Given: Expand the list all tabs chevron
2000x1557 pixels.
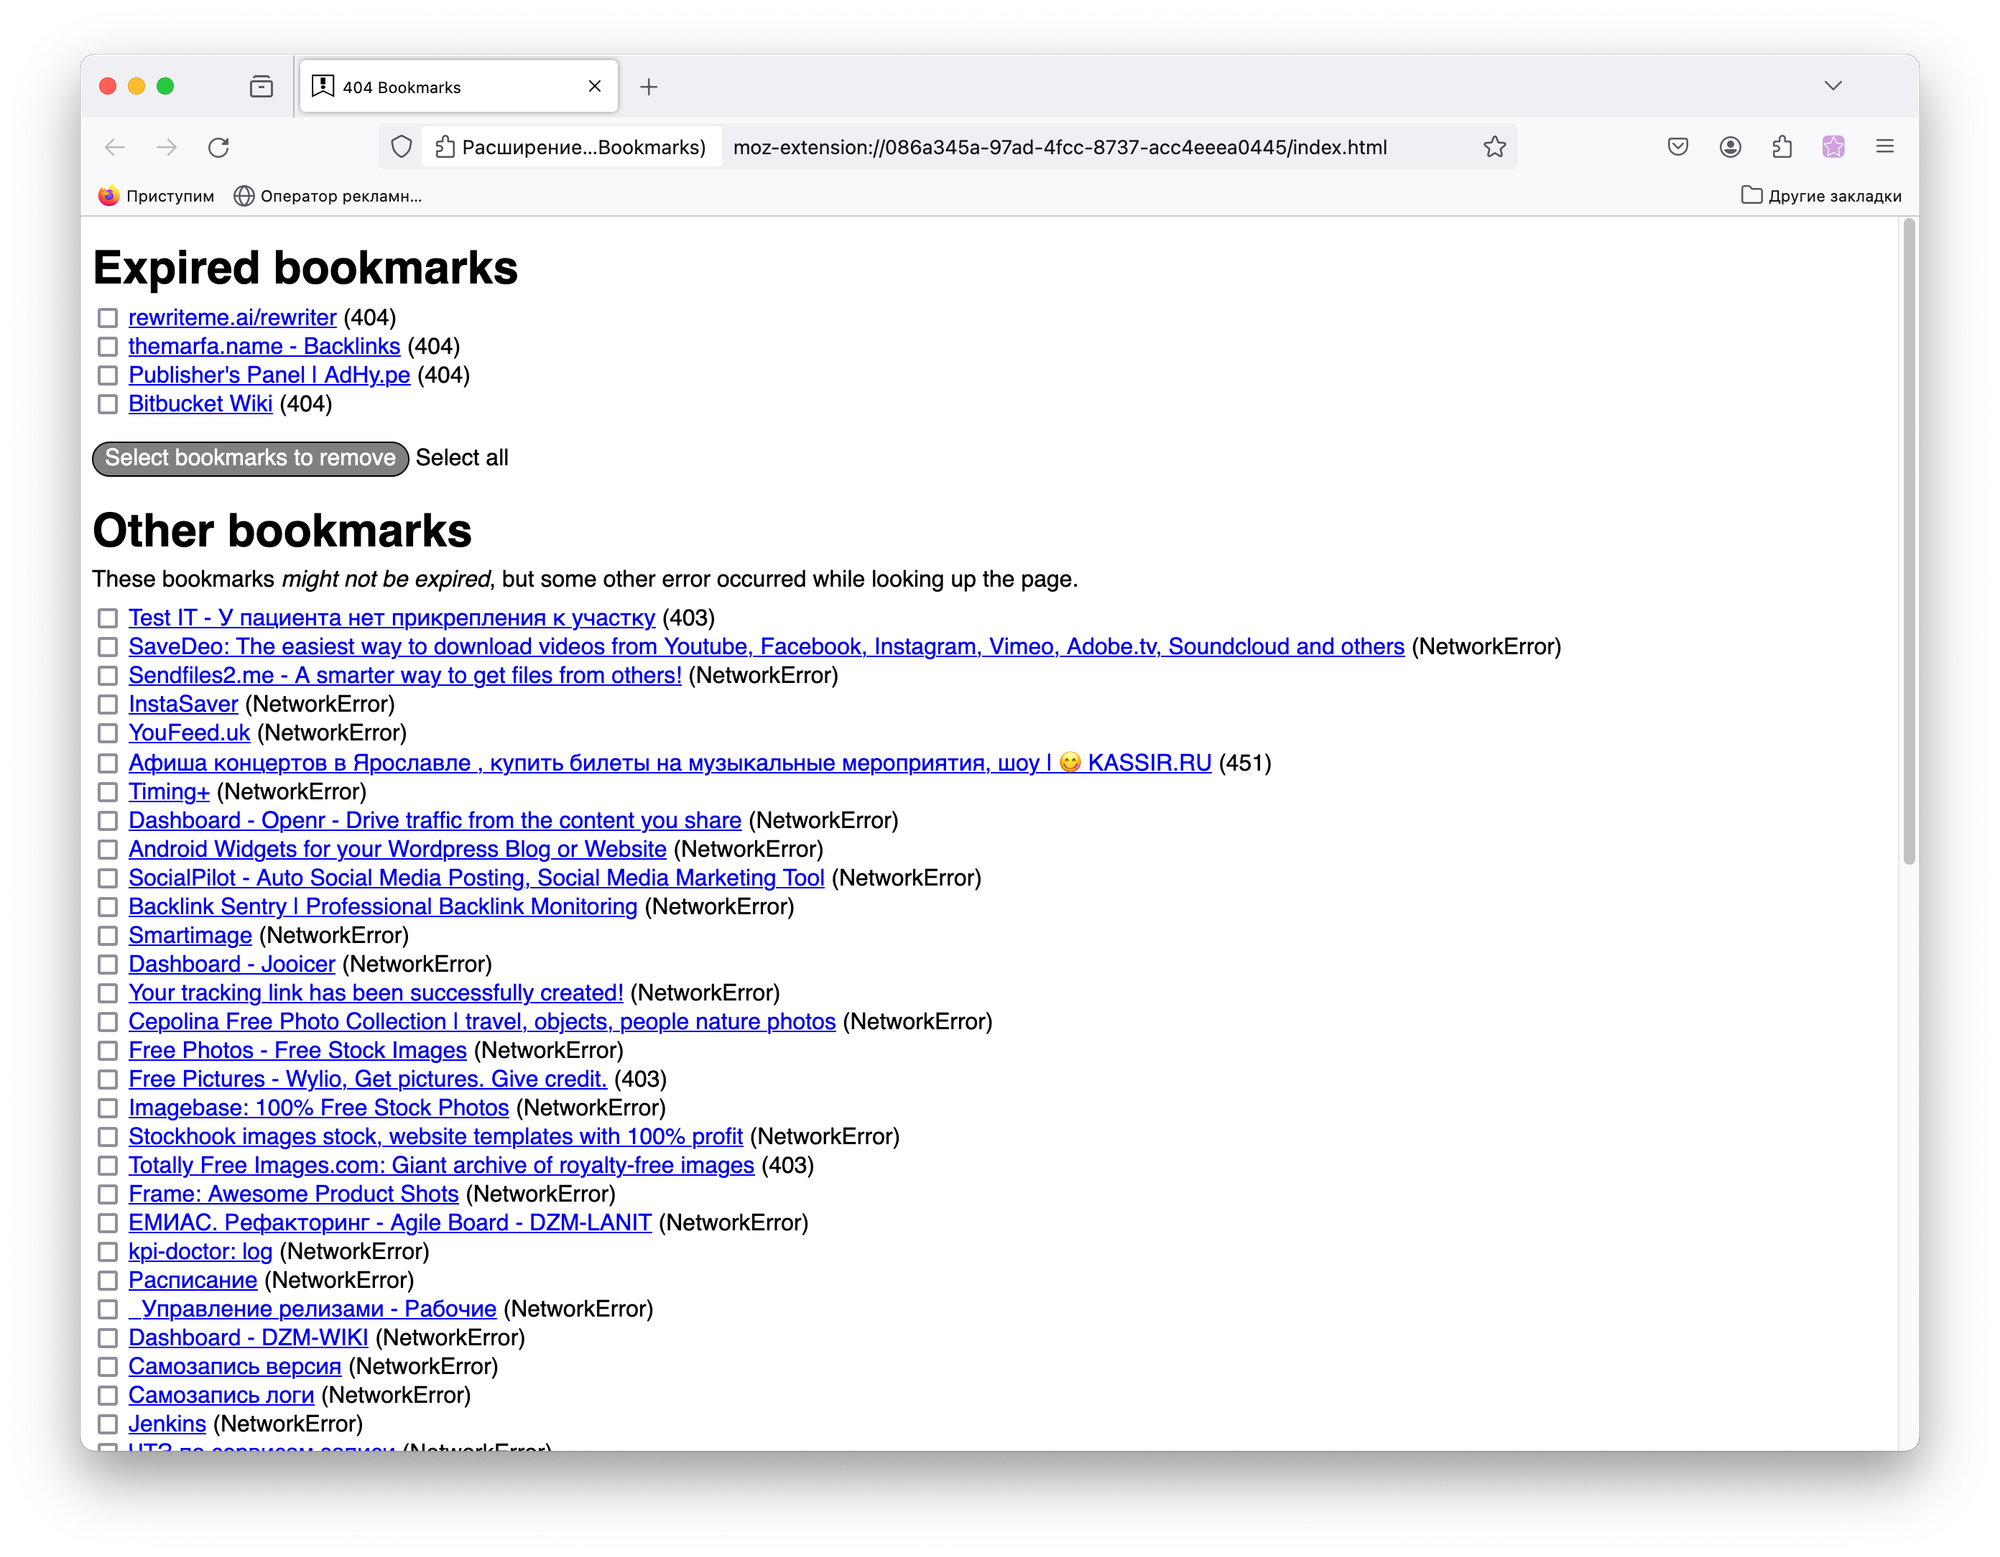Looking at the screenshot, I should click(1832, 86).
